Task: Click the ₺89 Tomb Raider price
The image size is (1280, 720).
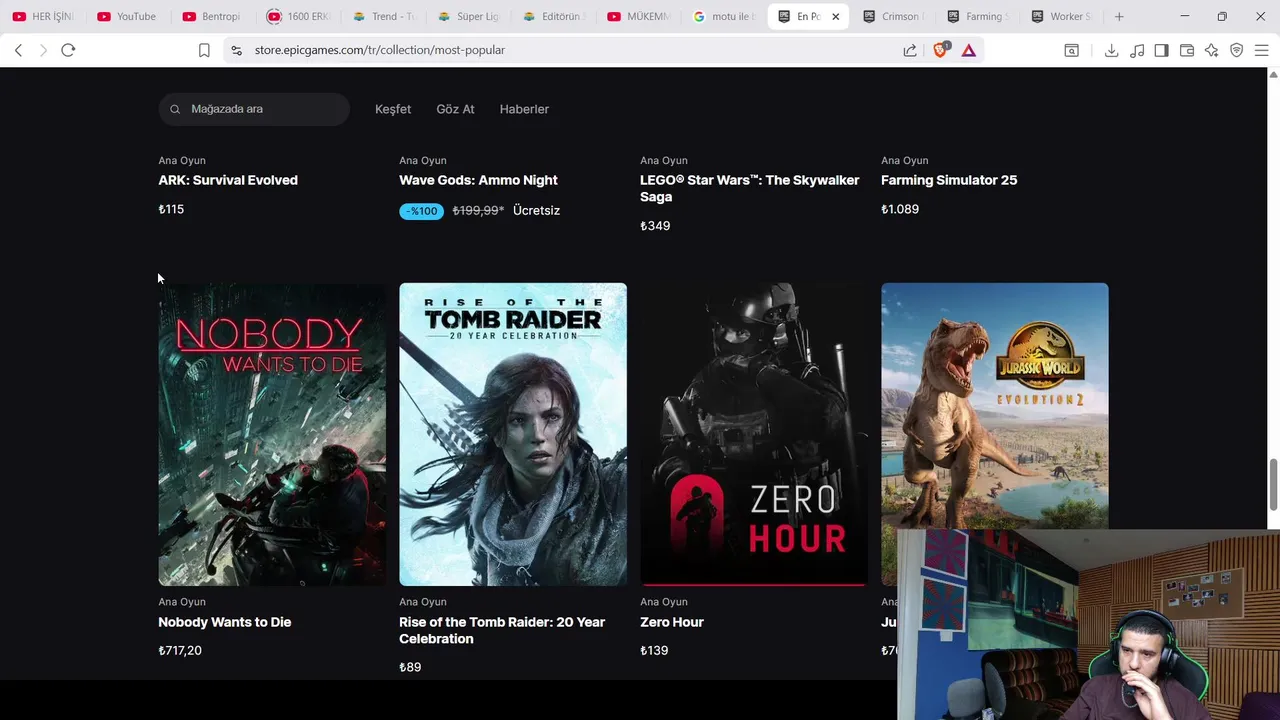Action: click(410, 667)
